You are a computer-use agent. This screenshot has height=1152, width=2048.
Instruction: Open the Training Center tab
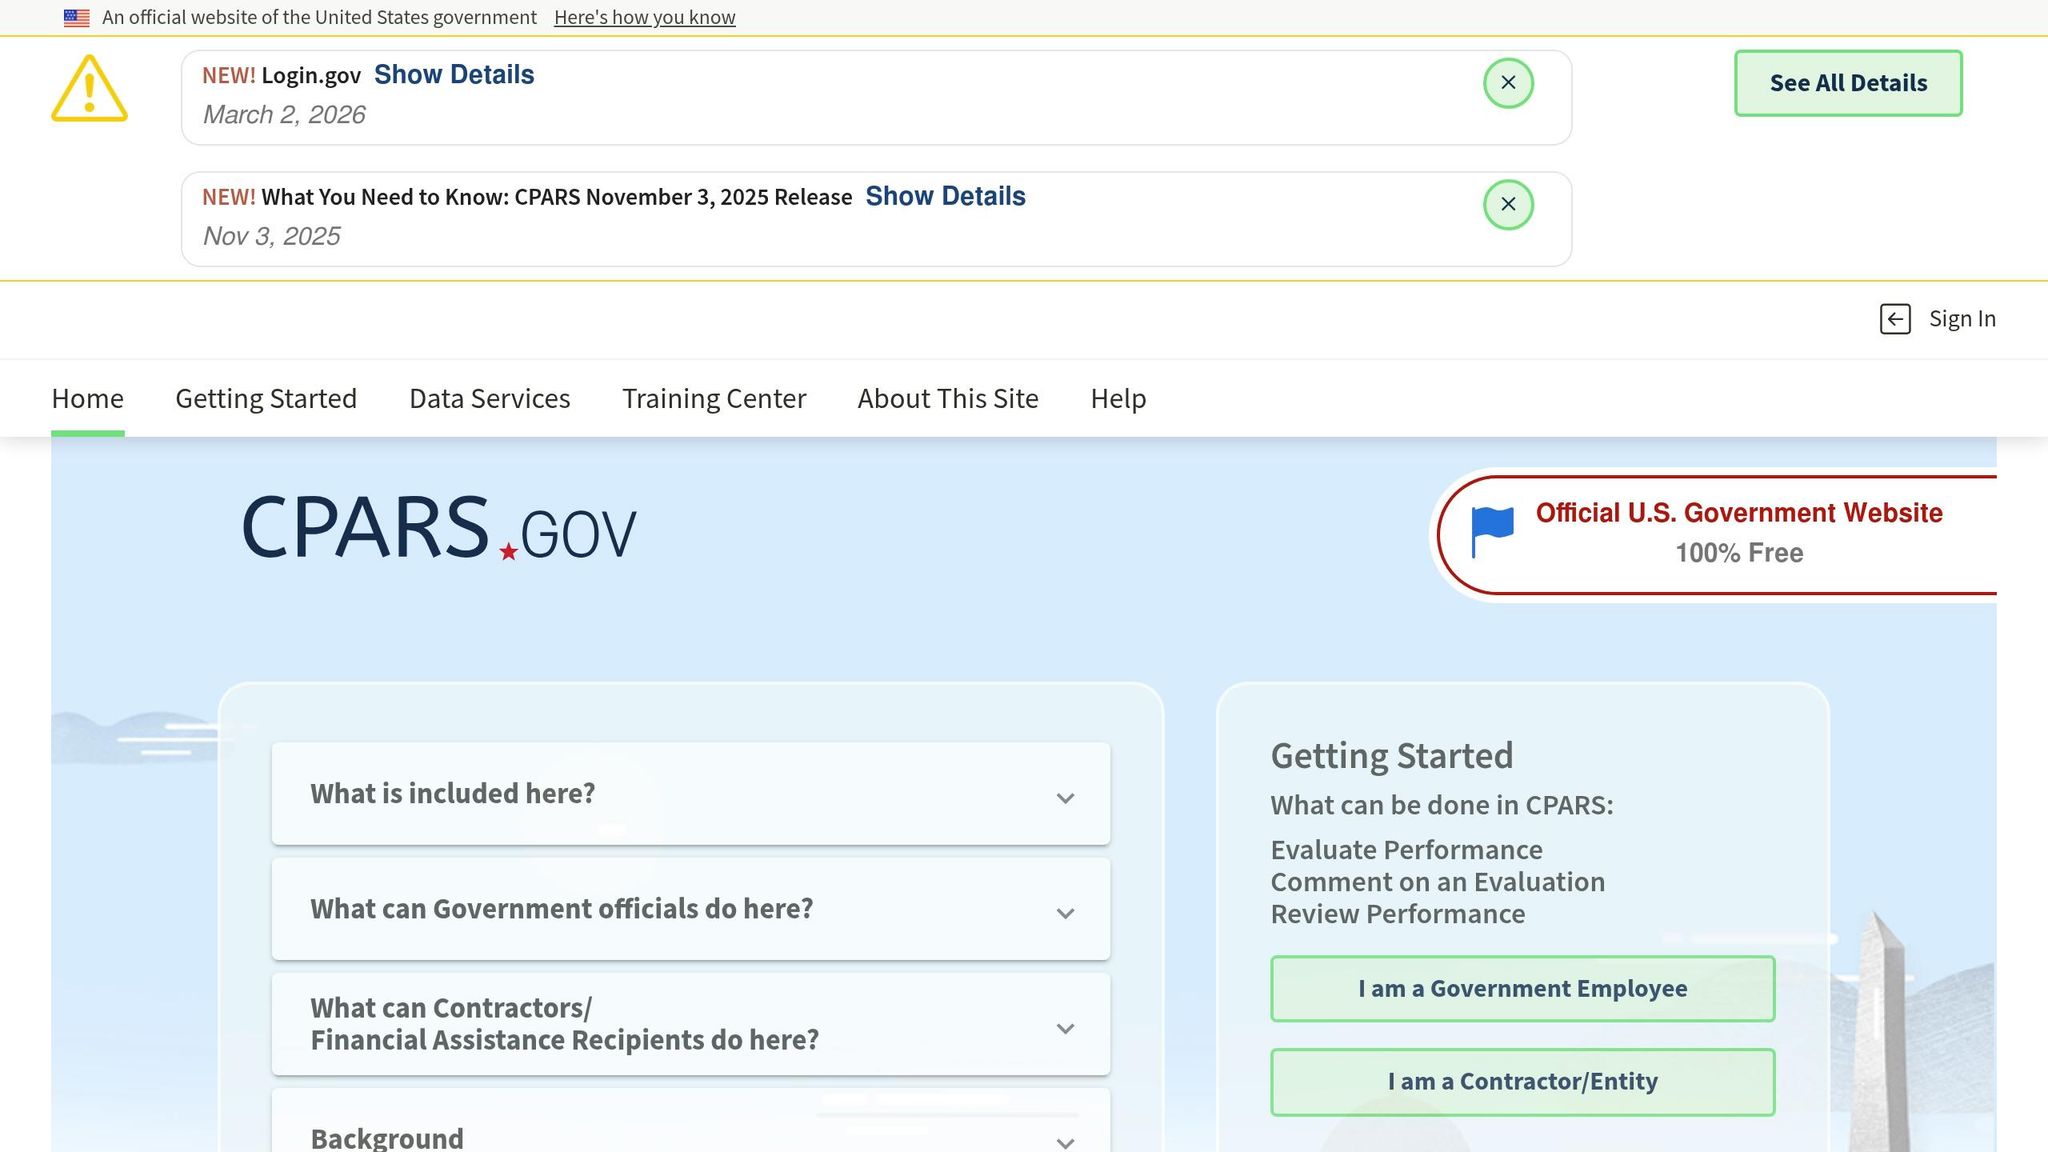click(713, 399)
